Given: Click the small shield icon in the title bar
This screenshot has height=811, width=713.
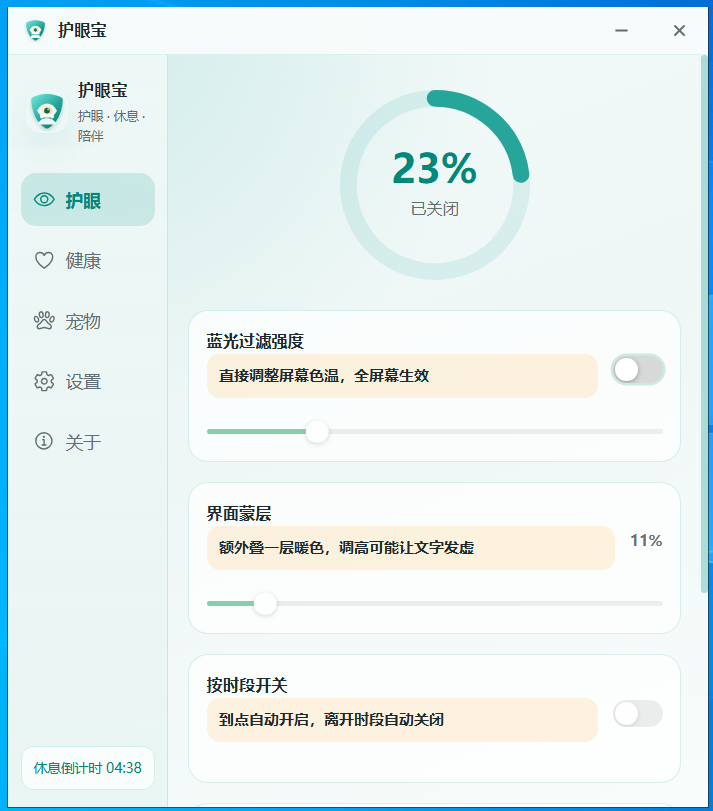Looking at the screenshot, I should (x=35, y=31).
